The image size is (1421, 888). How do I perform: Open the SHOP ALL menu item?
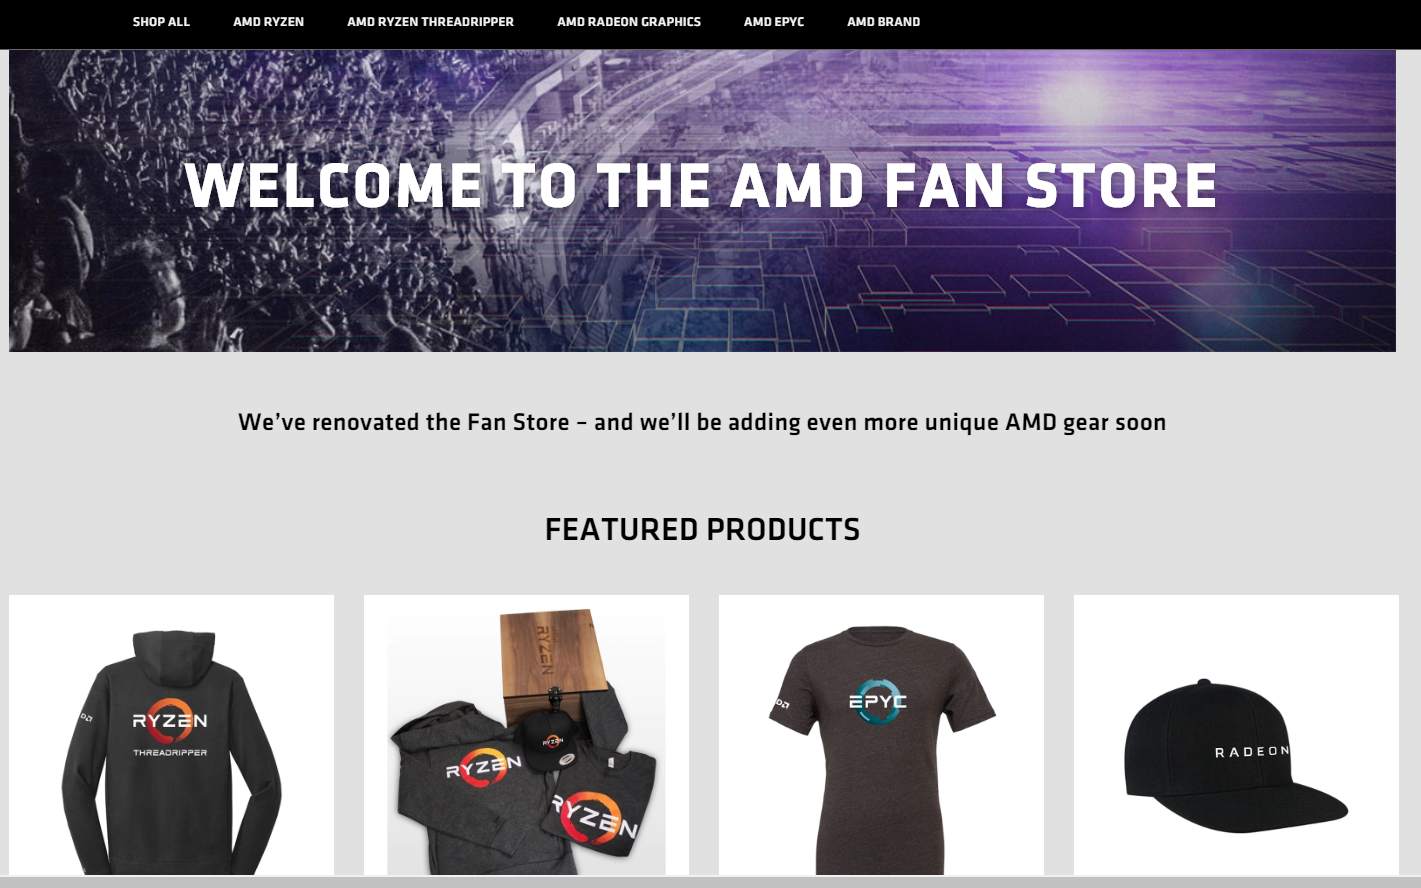[x=161, y=21]
